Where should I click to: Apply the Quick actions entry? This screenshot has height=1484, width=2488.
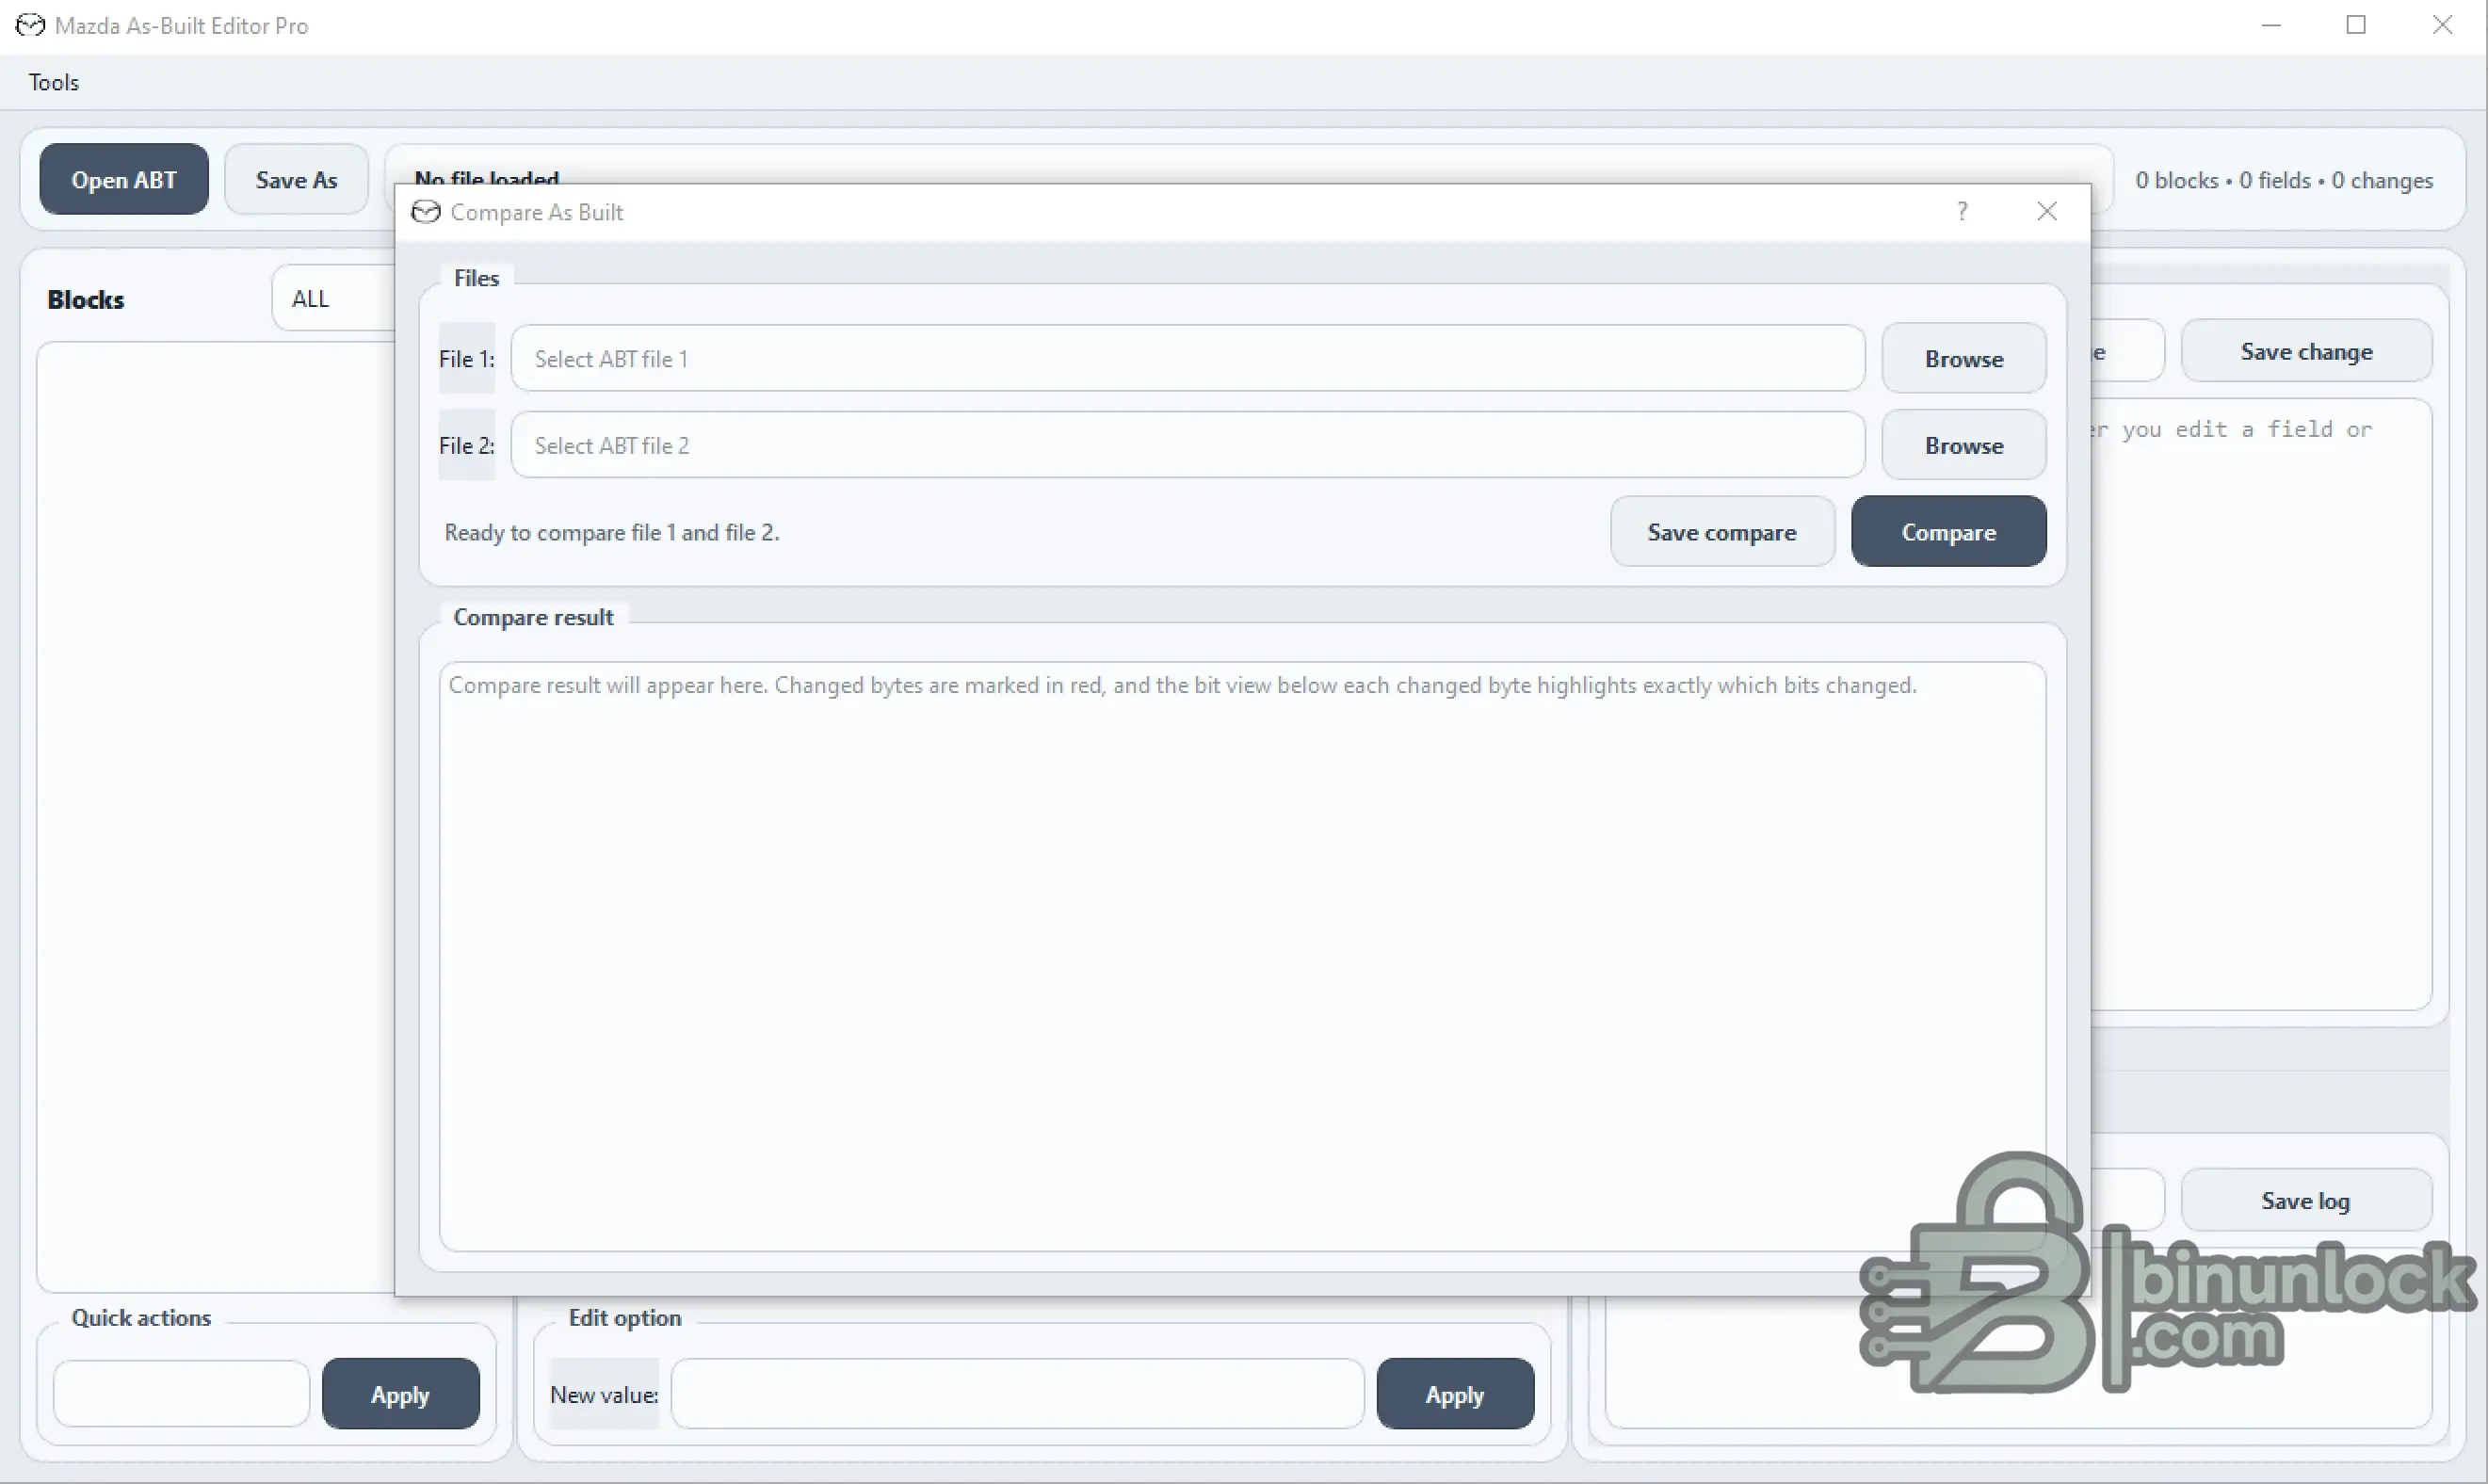tap(400, 1394)
